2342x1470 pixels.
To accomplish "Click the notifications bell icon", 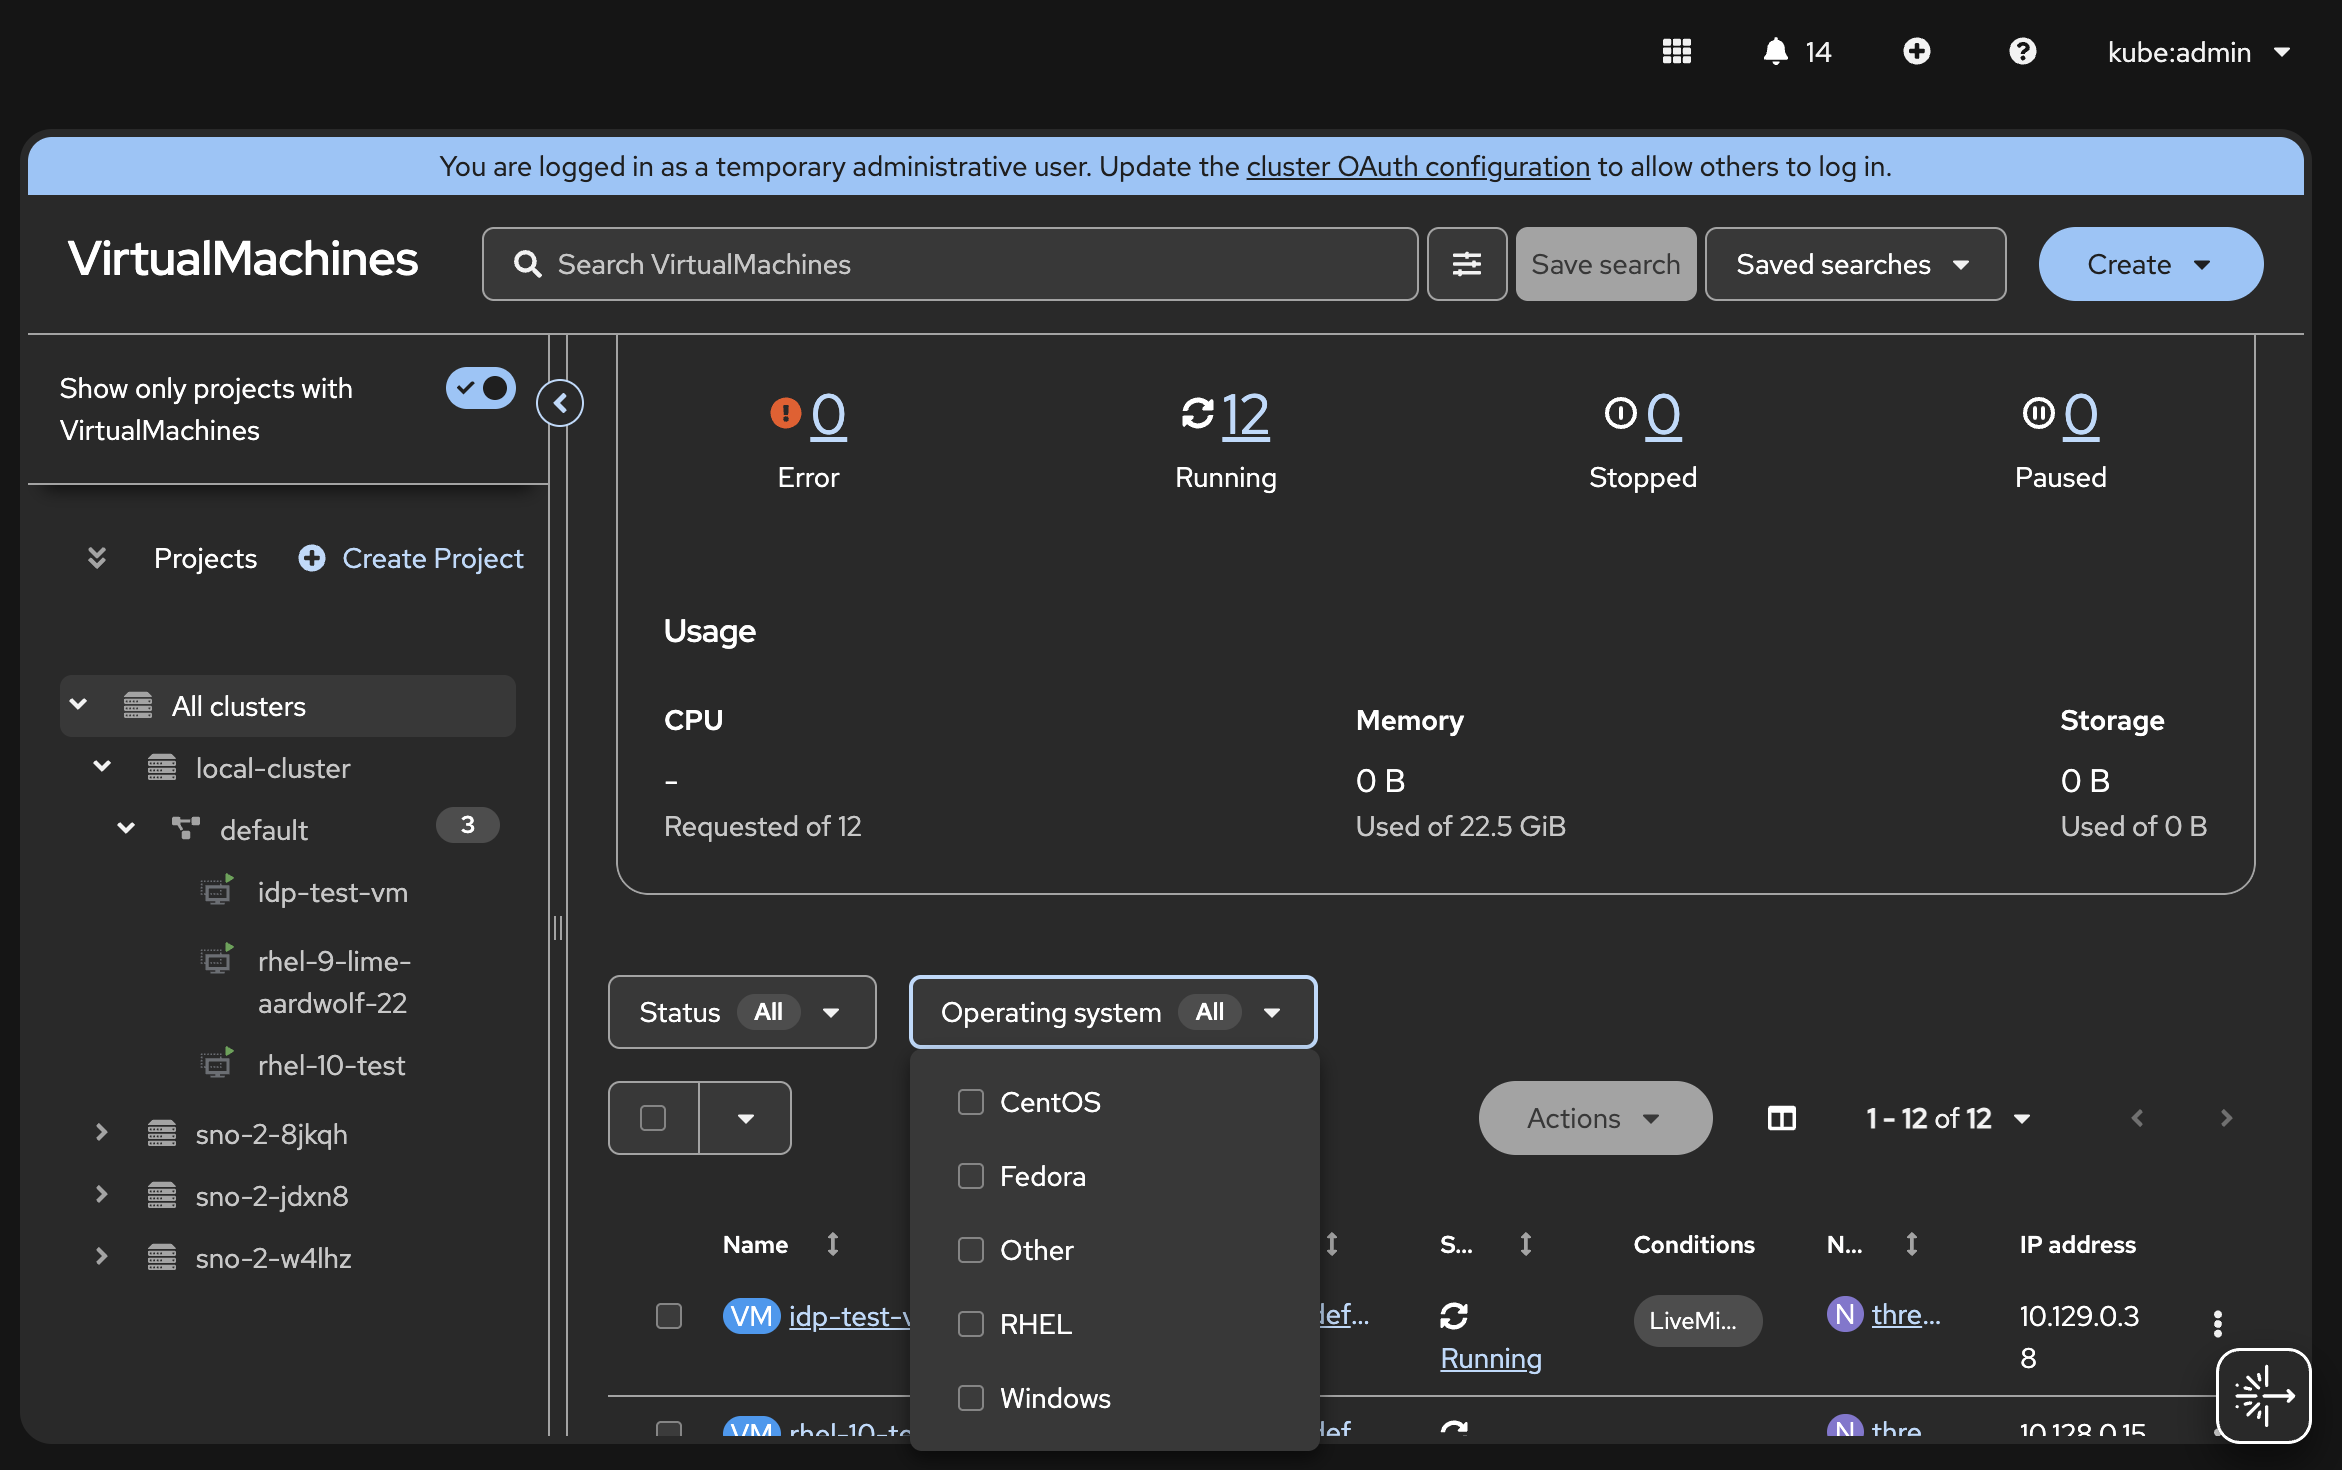I will (x=1775, y=51).
